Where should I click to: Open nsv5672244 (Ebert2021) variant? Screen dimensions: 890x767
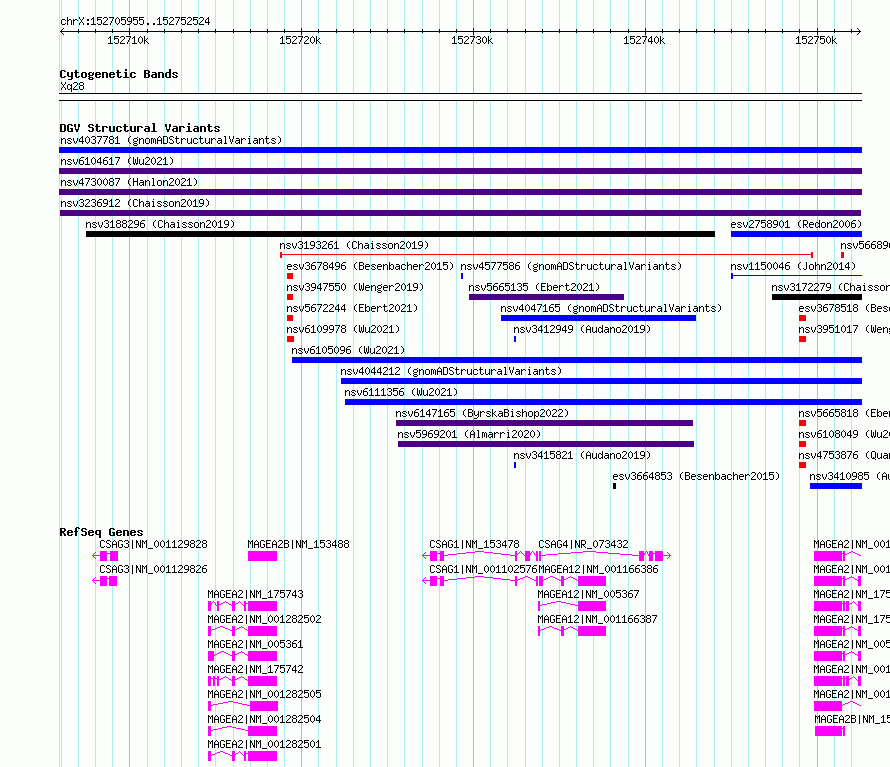[352, 308]
